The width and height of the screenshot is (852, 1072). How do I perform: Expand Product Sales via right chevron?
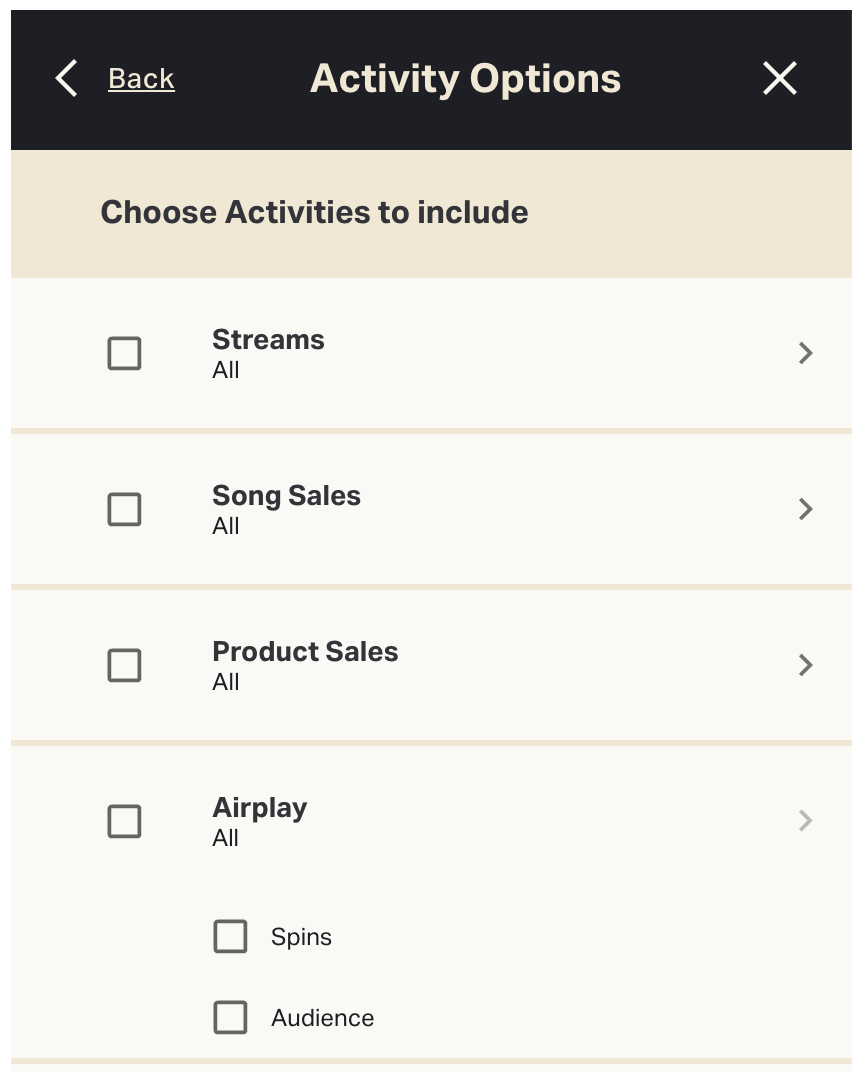806,665
